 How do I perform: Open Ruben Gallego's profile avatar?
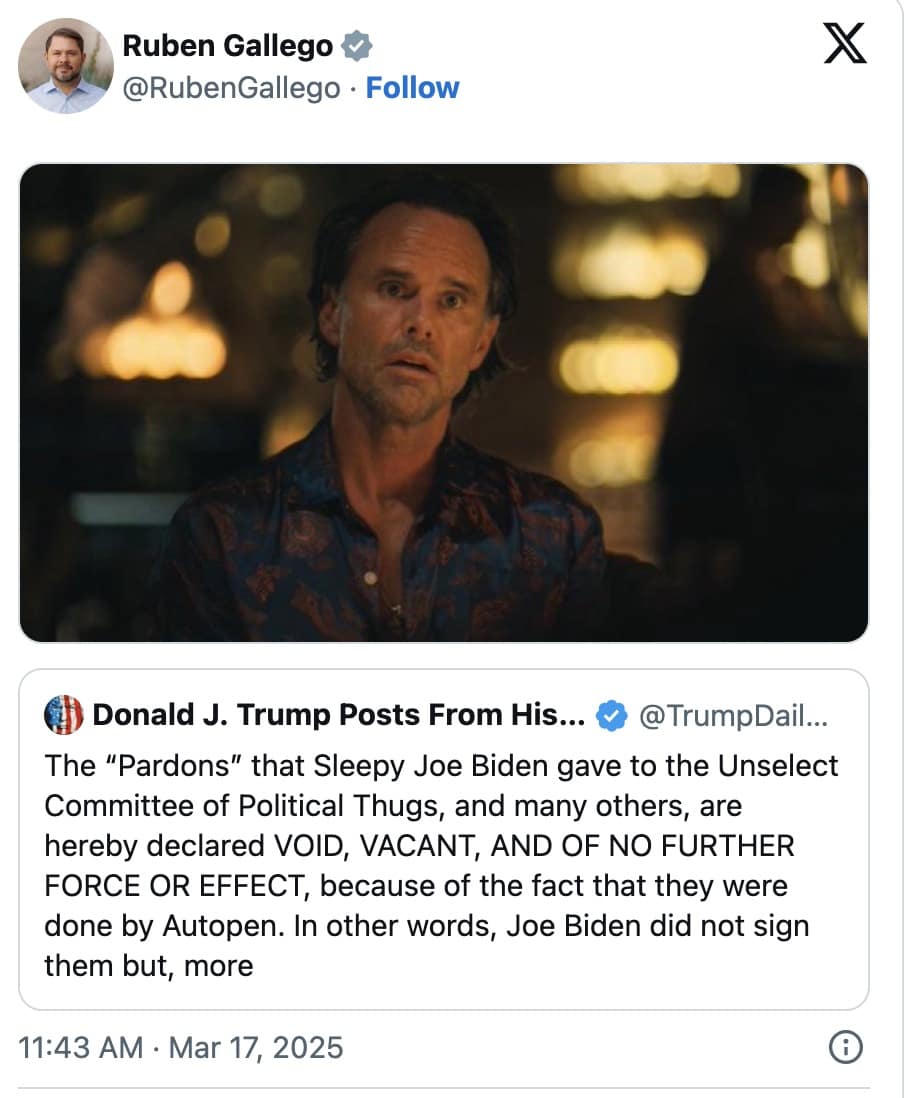(66, 66)
